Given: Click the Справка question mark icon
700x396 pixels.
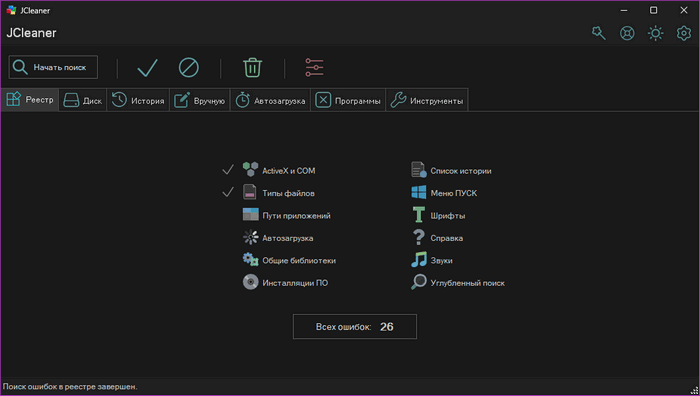Looking at the screenshot, I should point(418,237).
